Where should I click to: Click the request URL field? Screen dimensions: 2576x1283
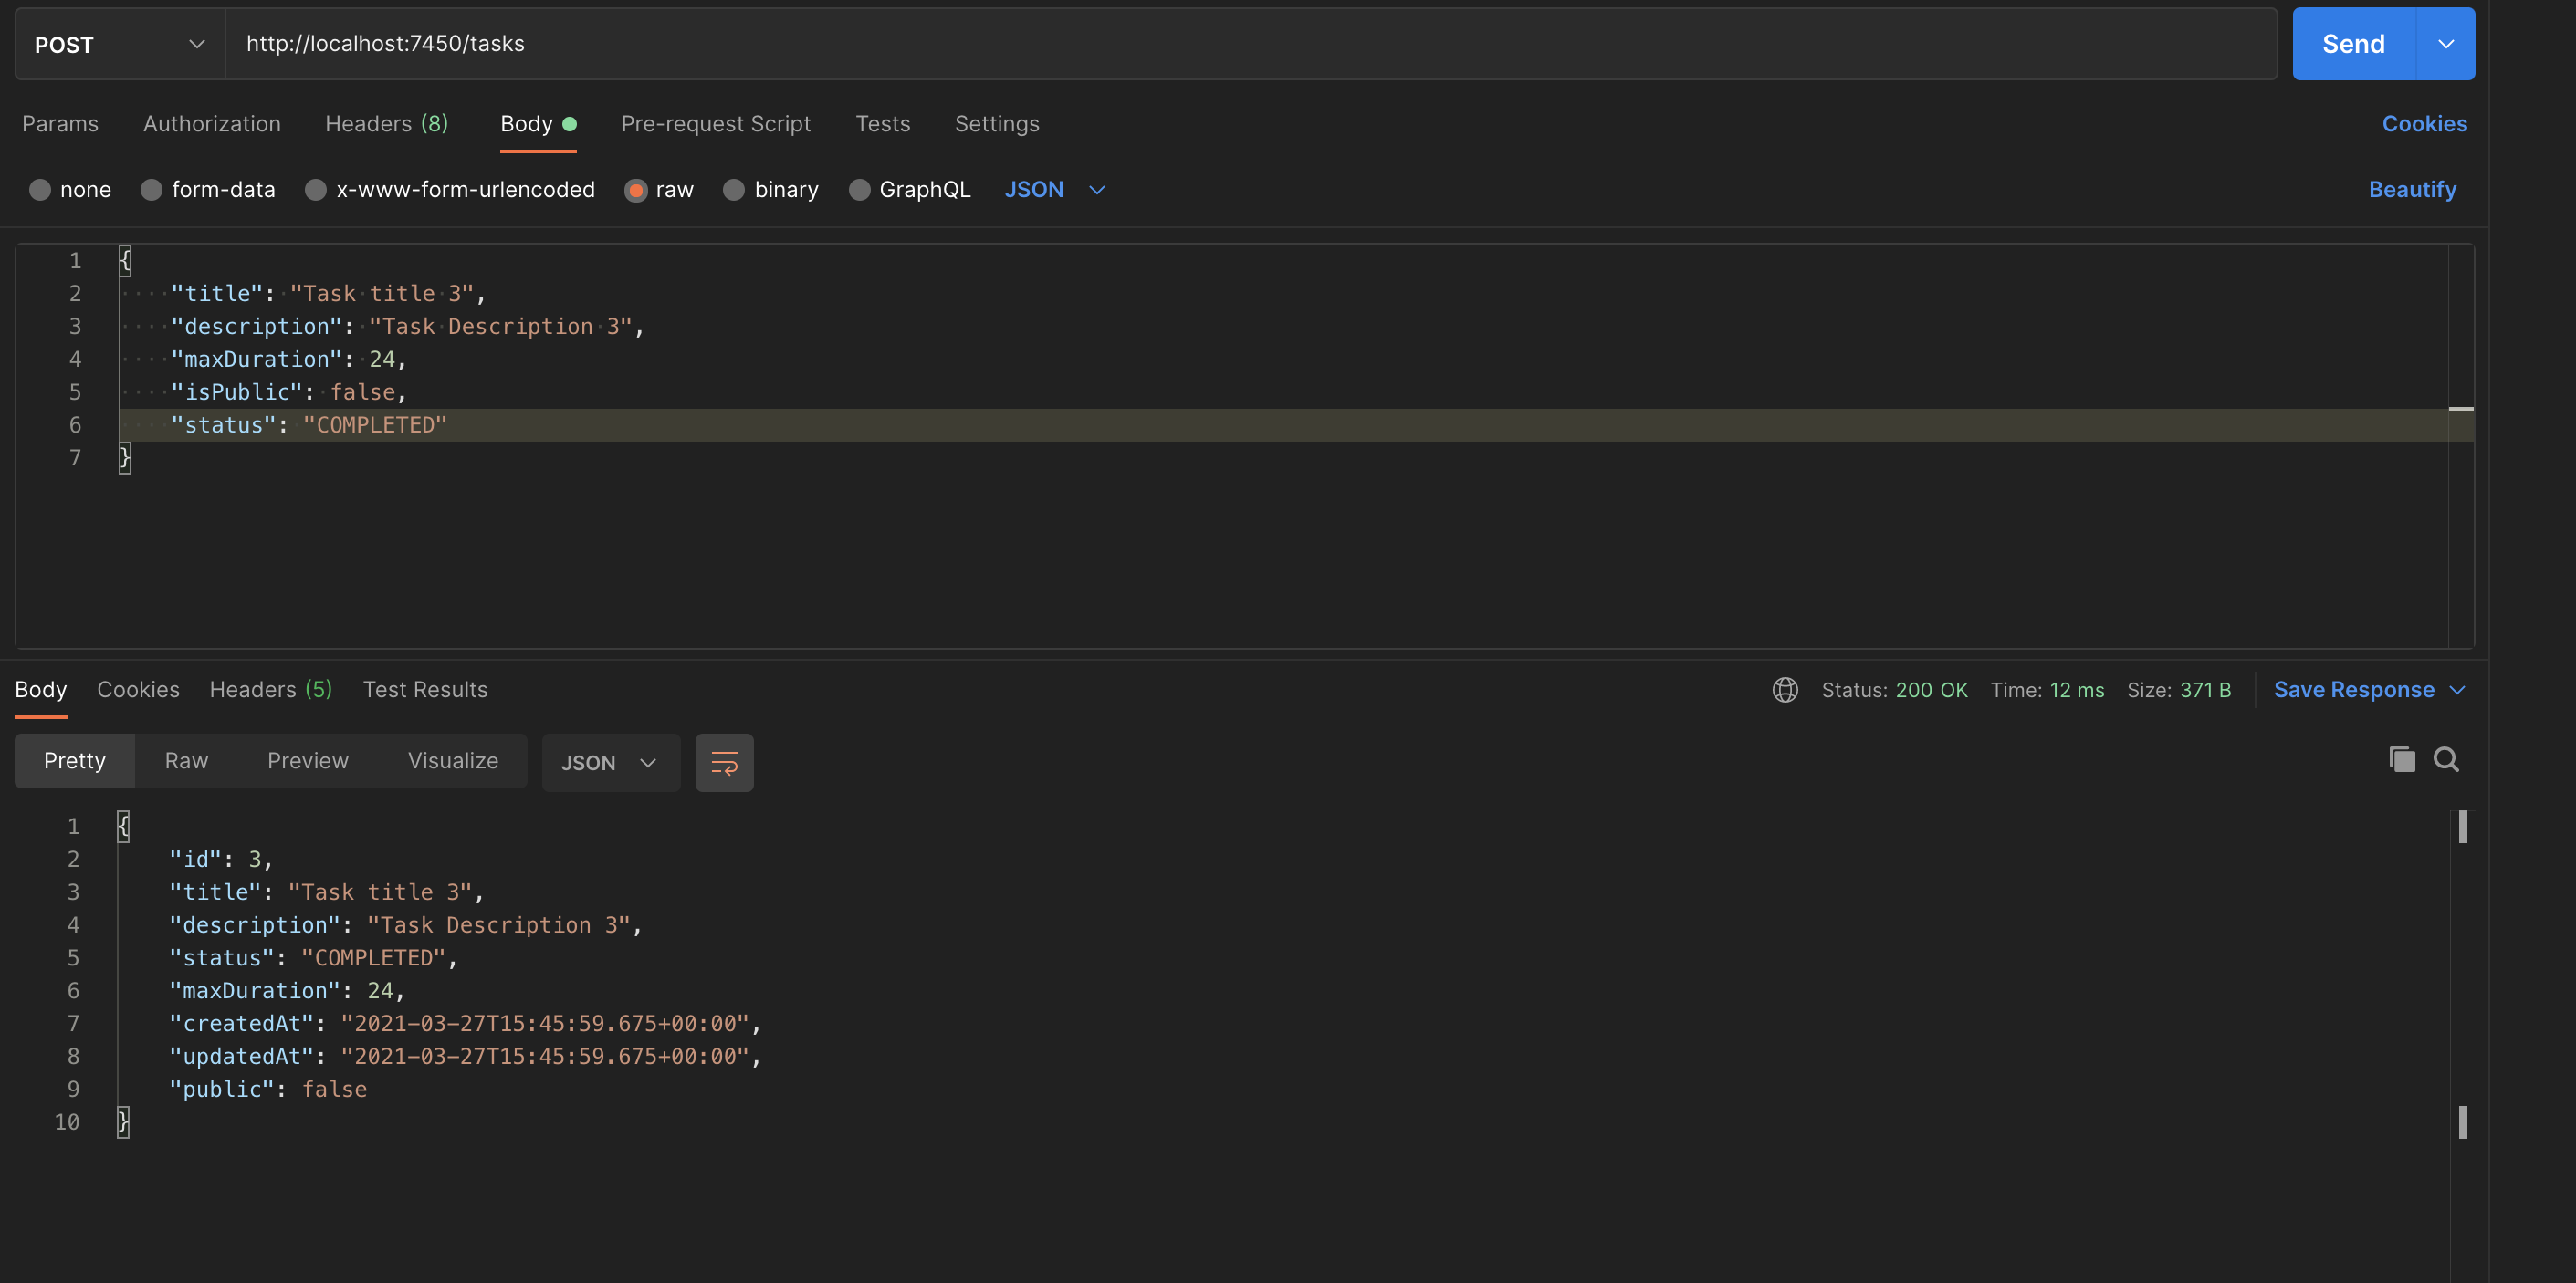pyautogui.click(x=1251, y=44)
